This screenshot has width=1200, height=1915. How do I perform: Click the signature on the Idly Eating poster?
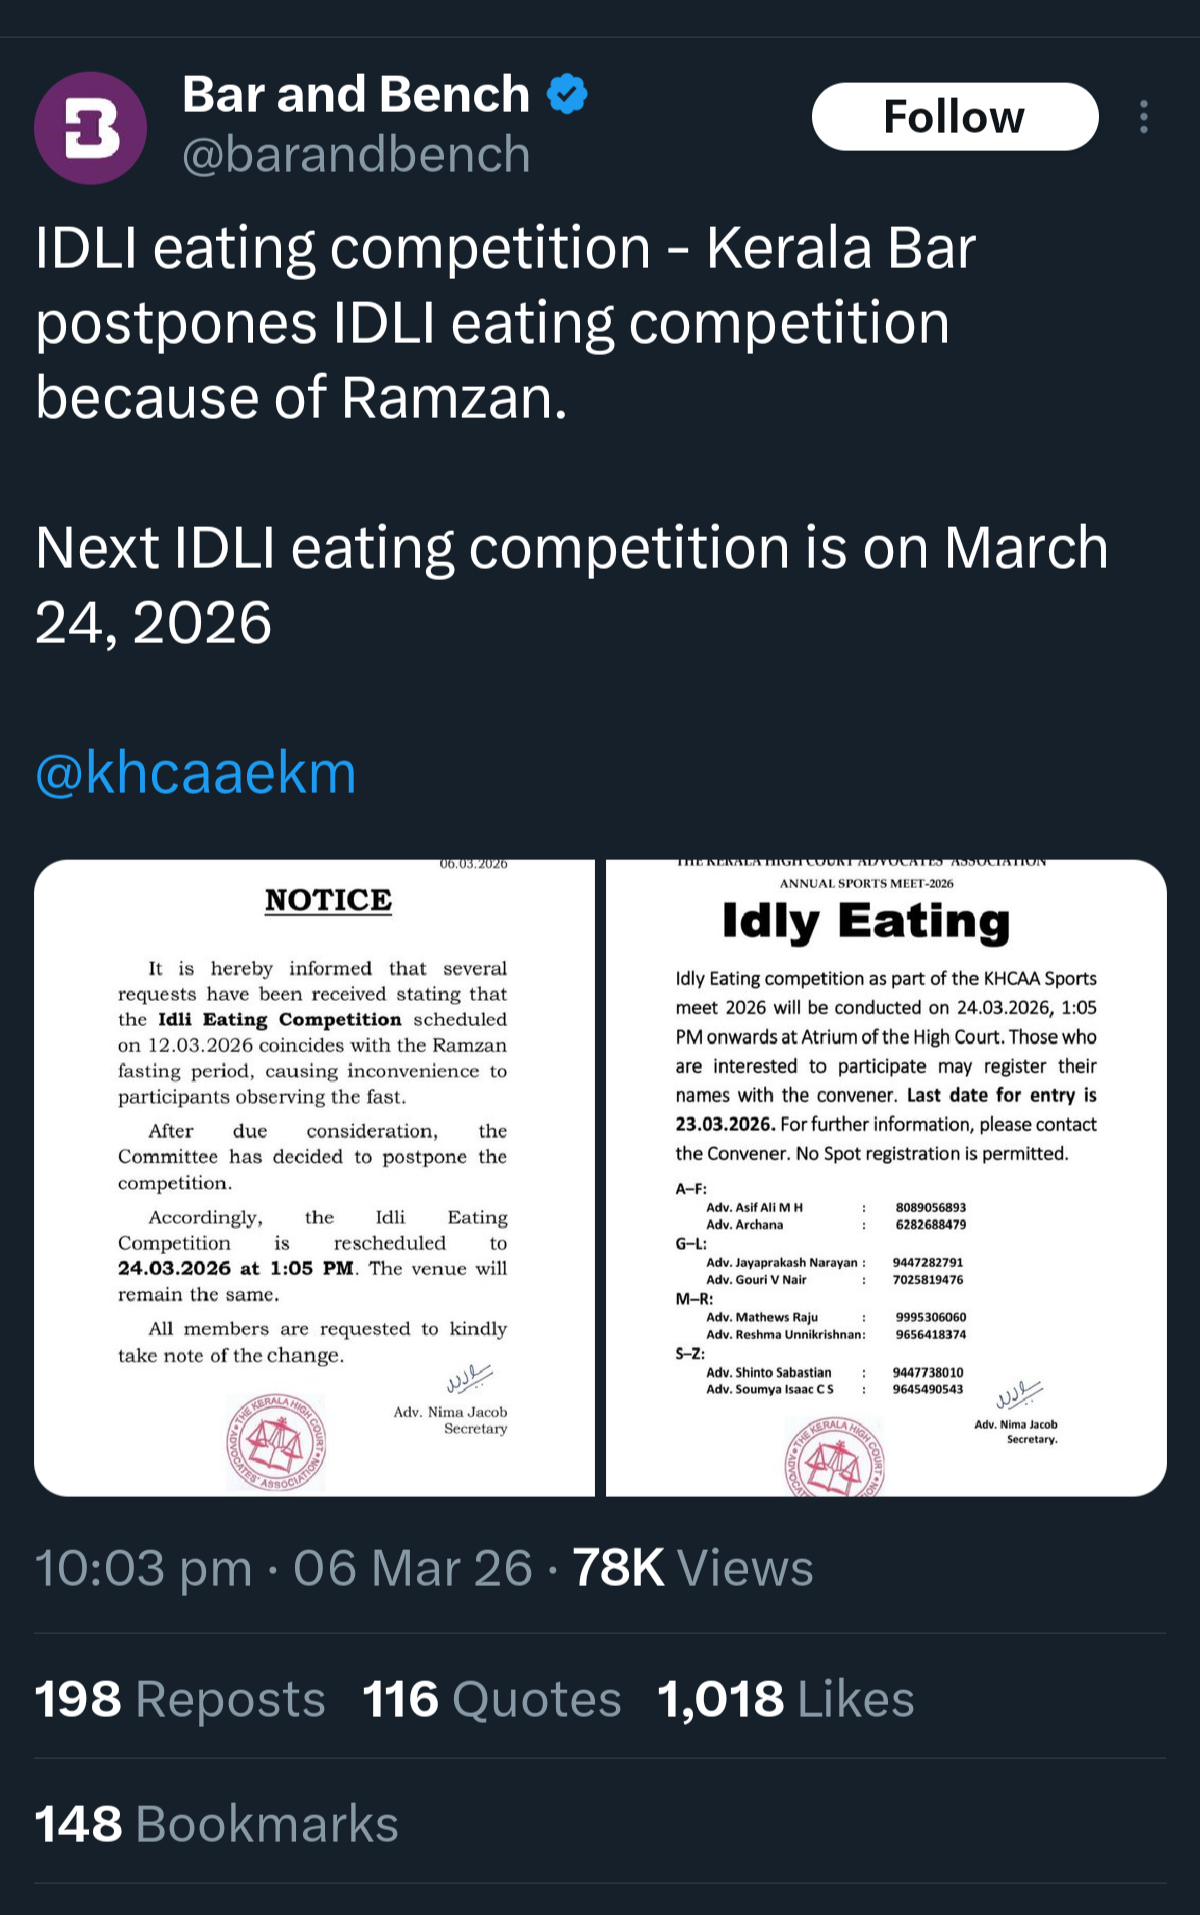(1018, 1393)
